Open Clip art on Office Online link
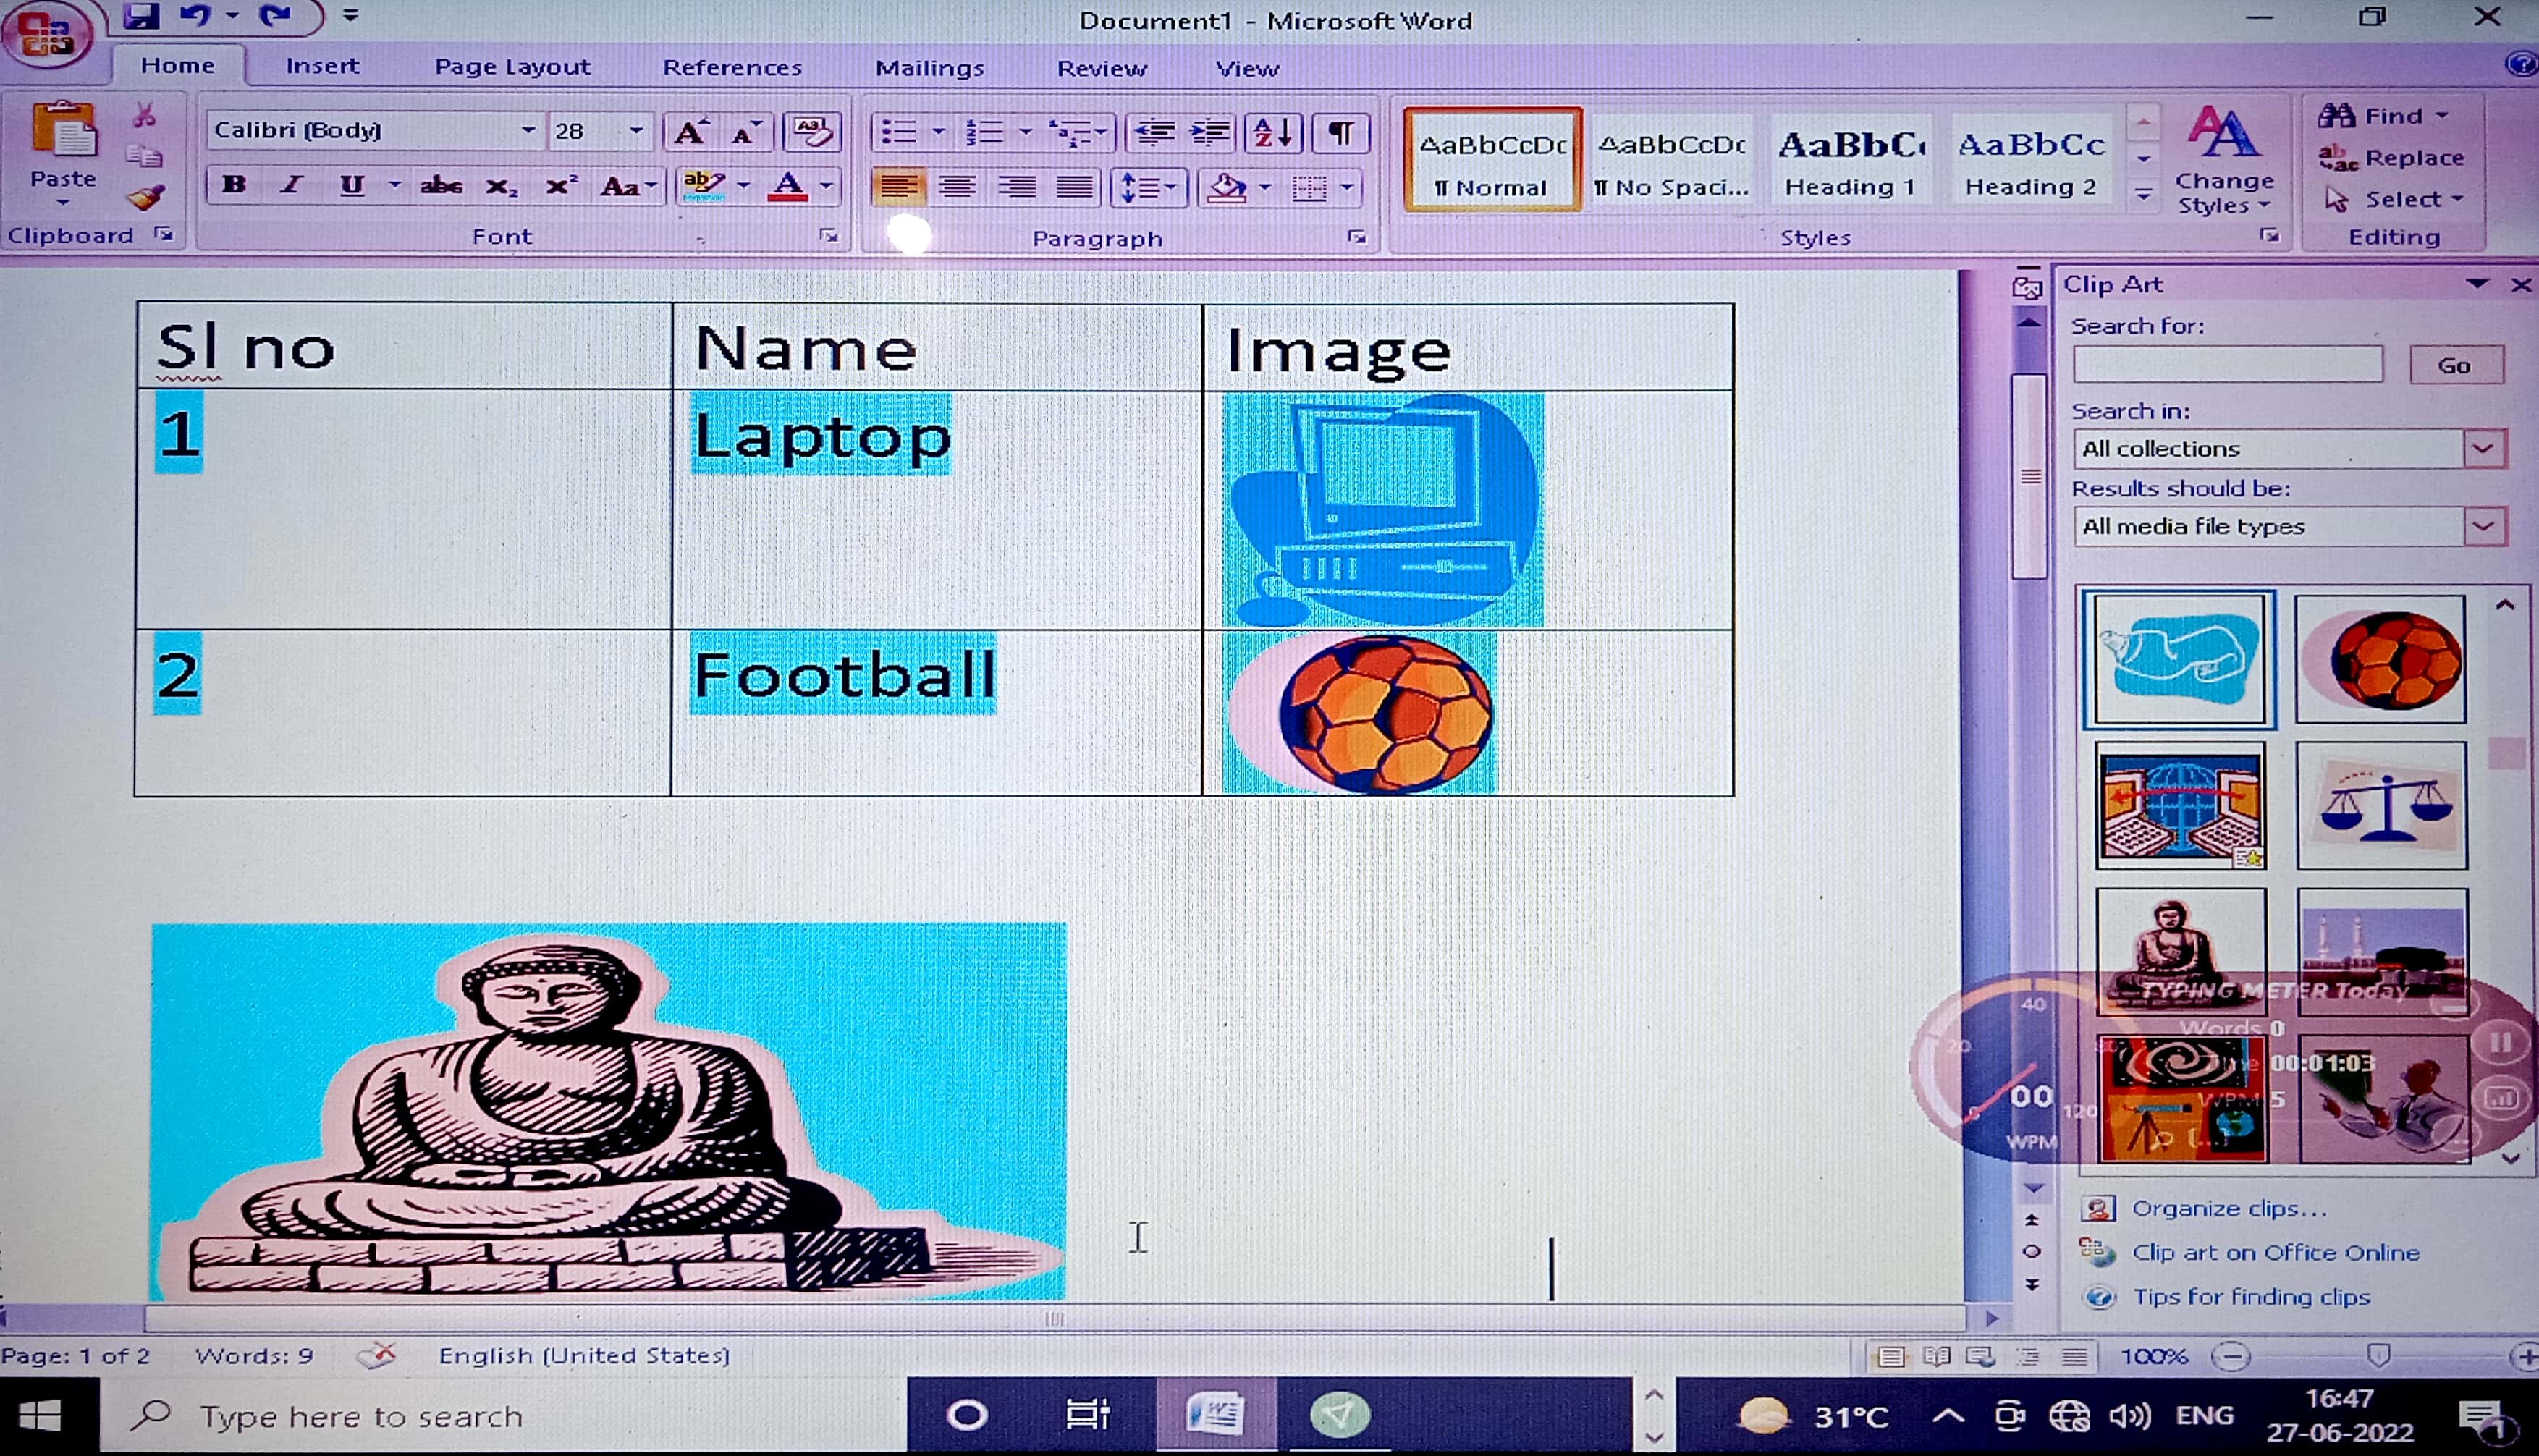Image resolution: width=2539 pixels, height=1456 pixels. 2275,1253
